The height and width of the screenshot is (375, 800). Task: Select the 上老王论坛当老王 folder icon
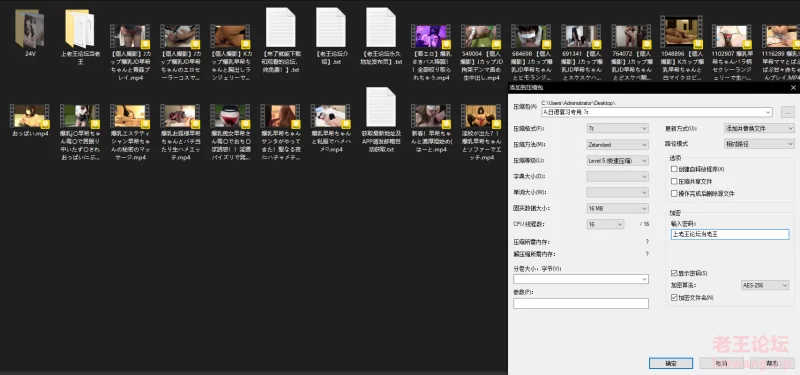(x=80, y=29)
